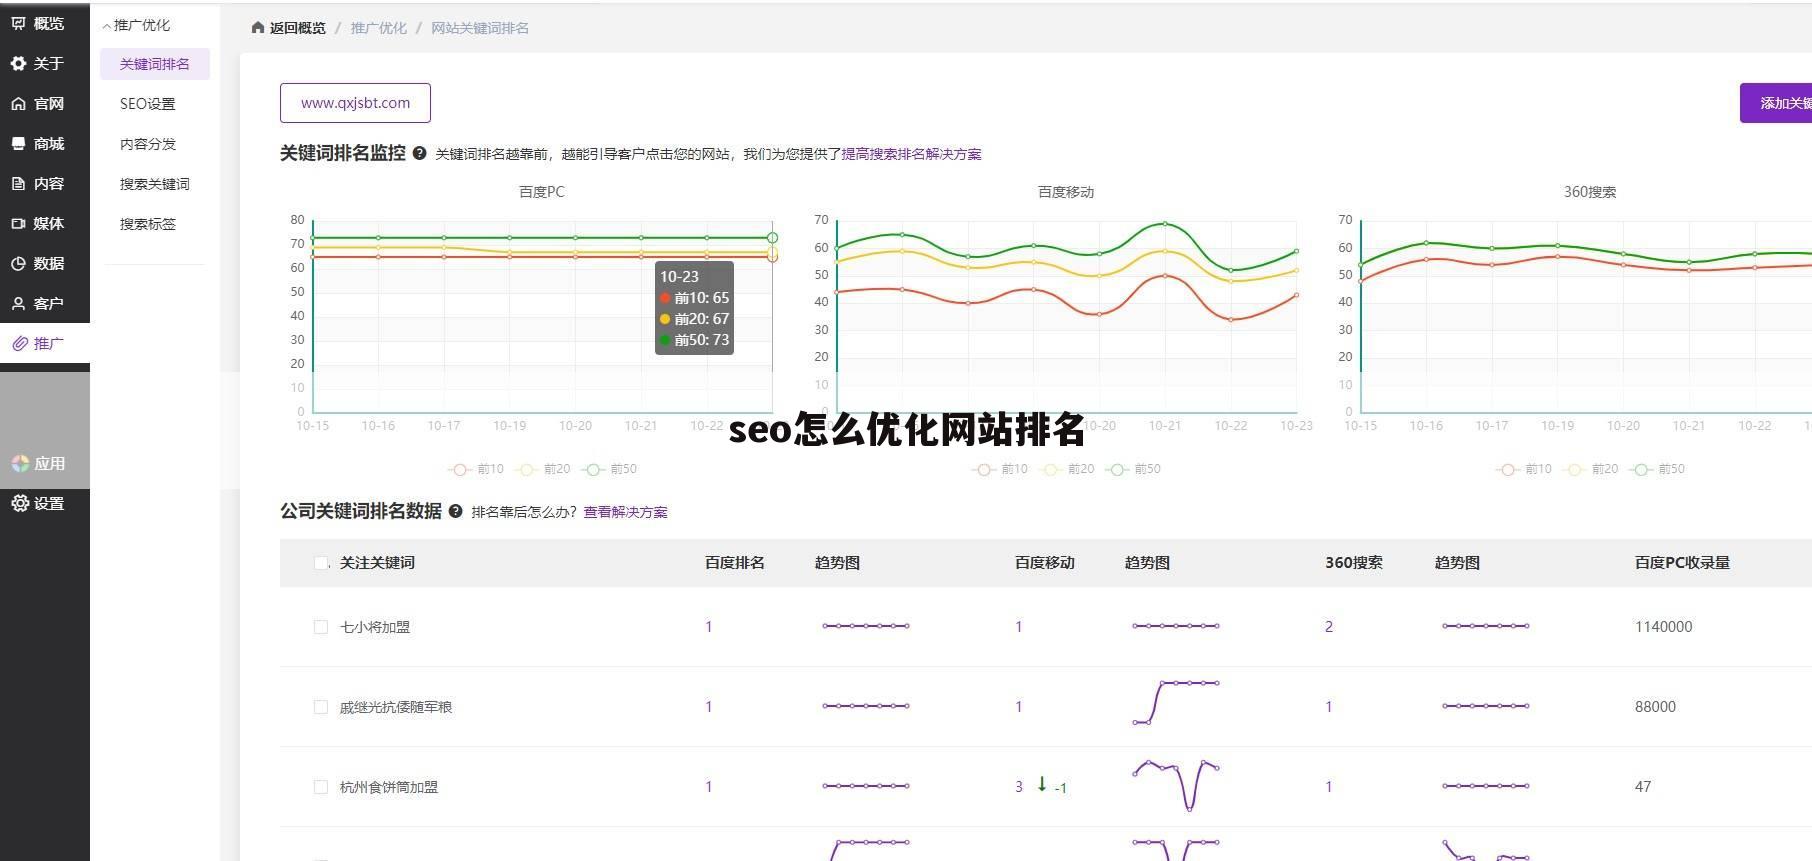Toggle 前10 legend under 百度PC chart

click(476, 469)
